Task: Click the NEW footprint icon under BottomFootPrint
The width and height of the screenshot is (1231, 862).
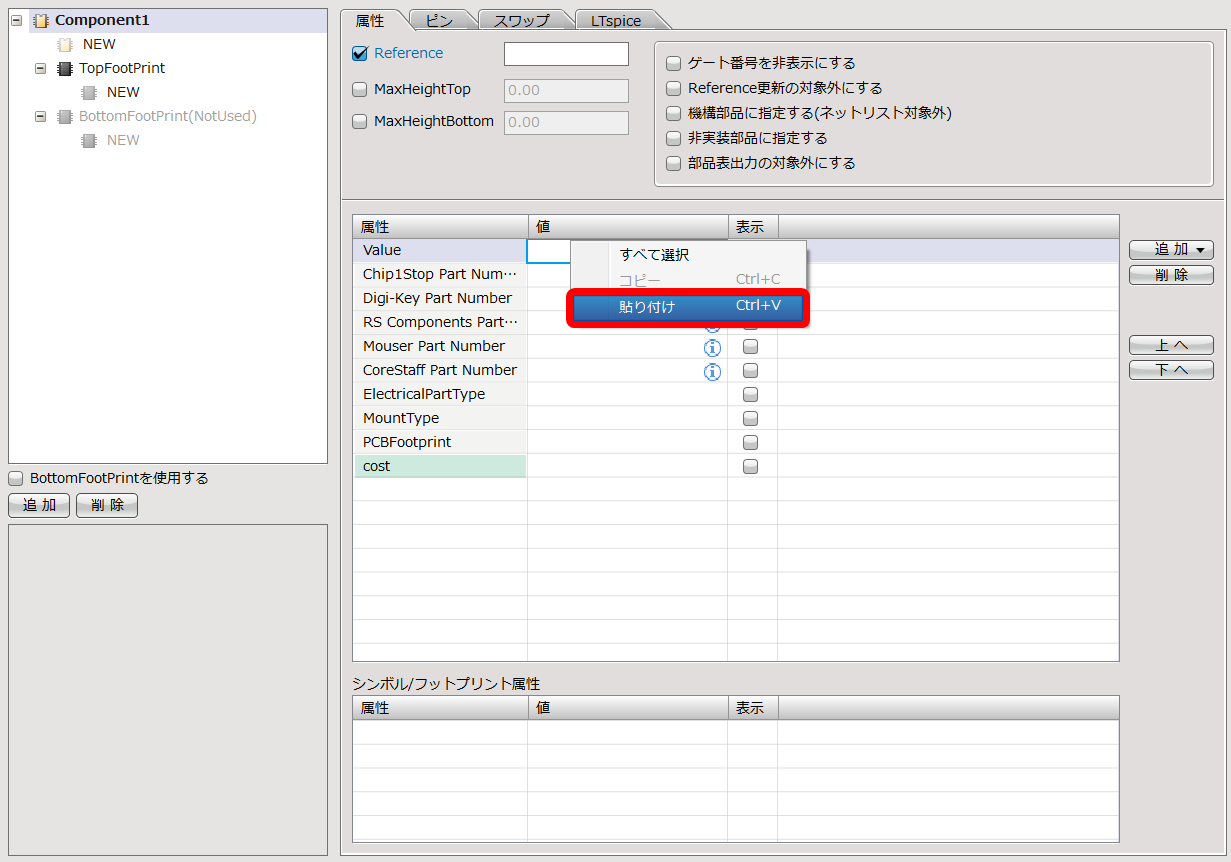Action: (89, 140)
